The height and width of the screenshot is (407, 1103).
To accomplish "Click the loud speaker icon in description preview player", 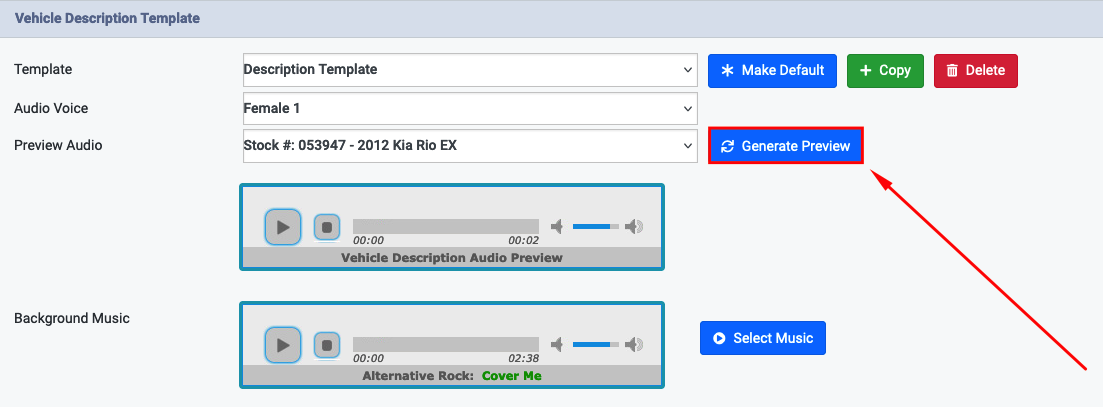I will tap(635, 226).
